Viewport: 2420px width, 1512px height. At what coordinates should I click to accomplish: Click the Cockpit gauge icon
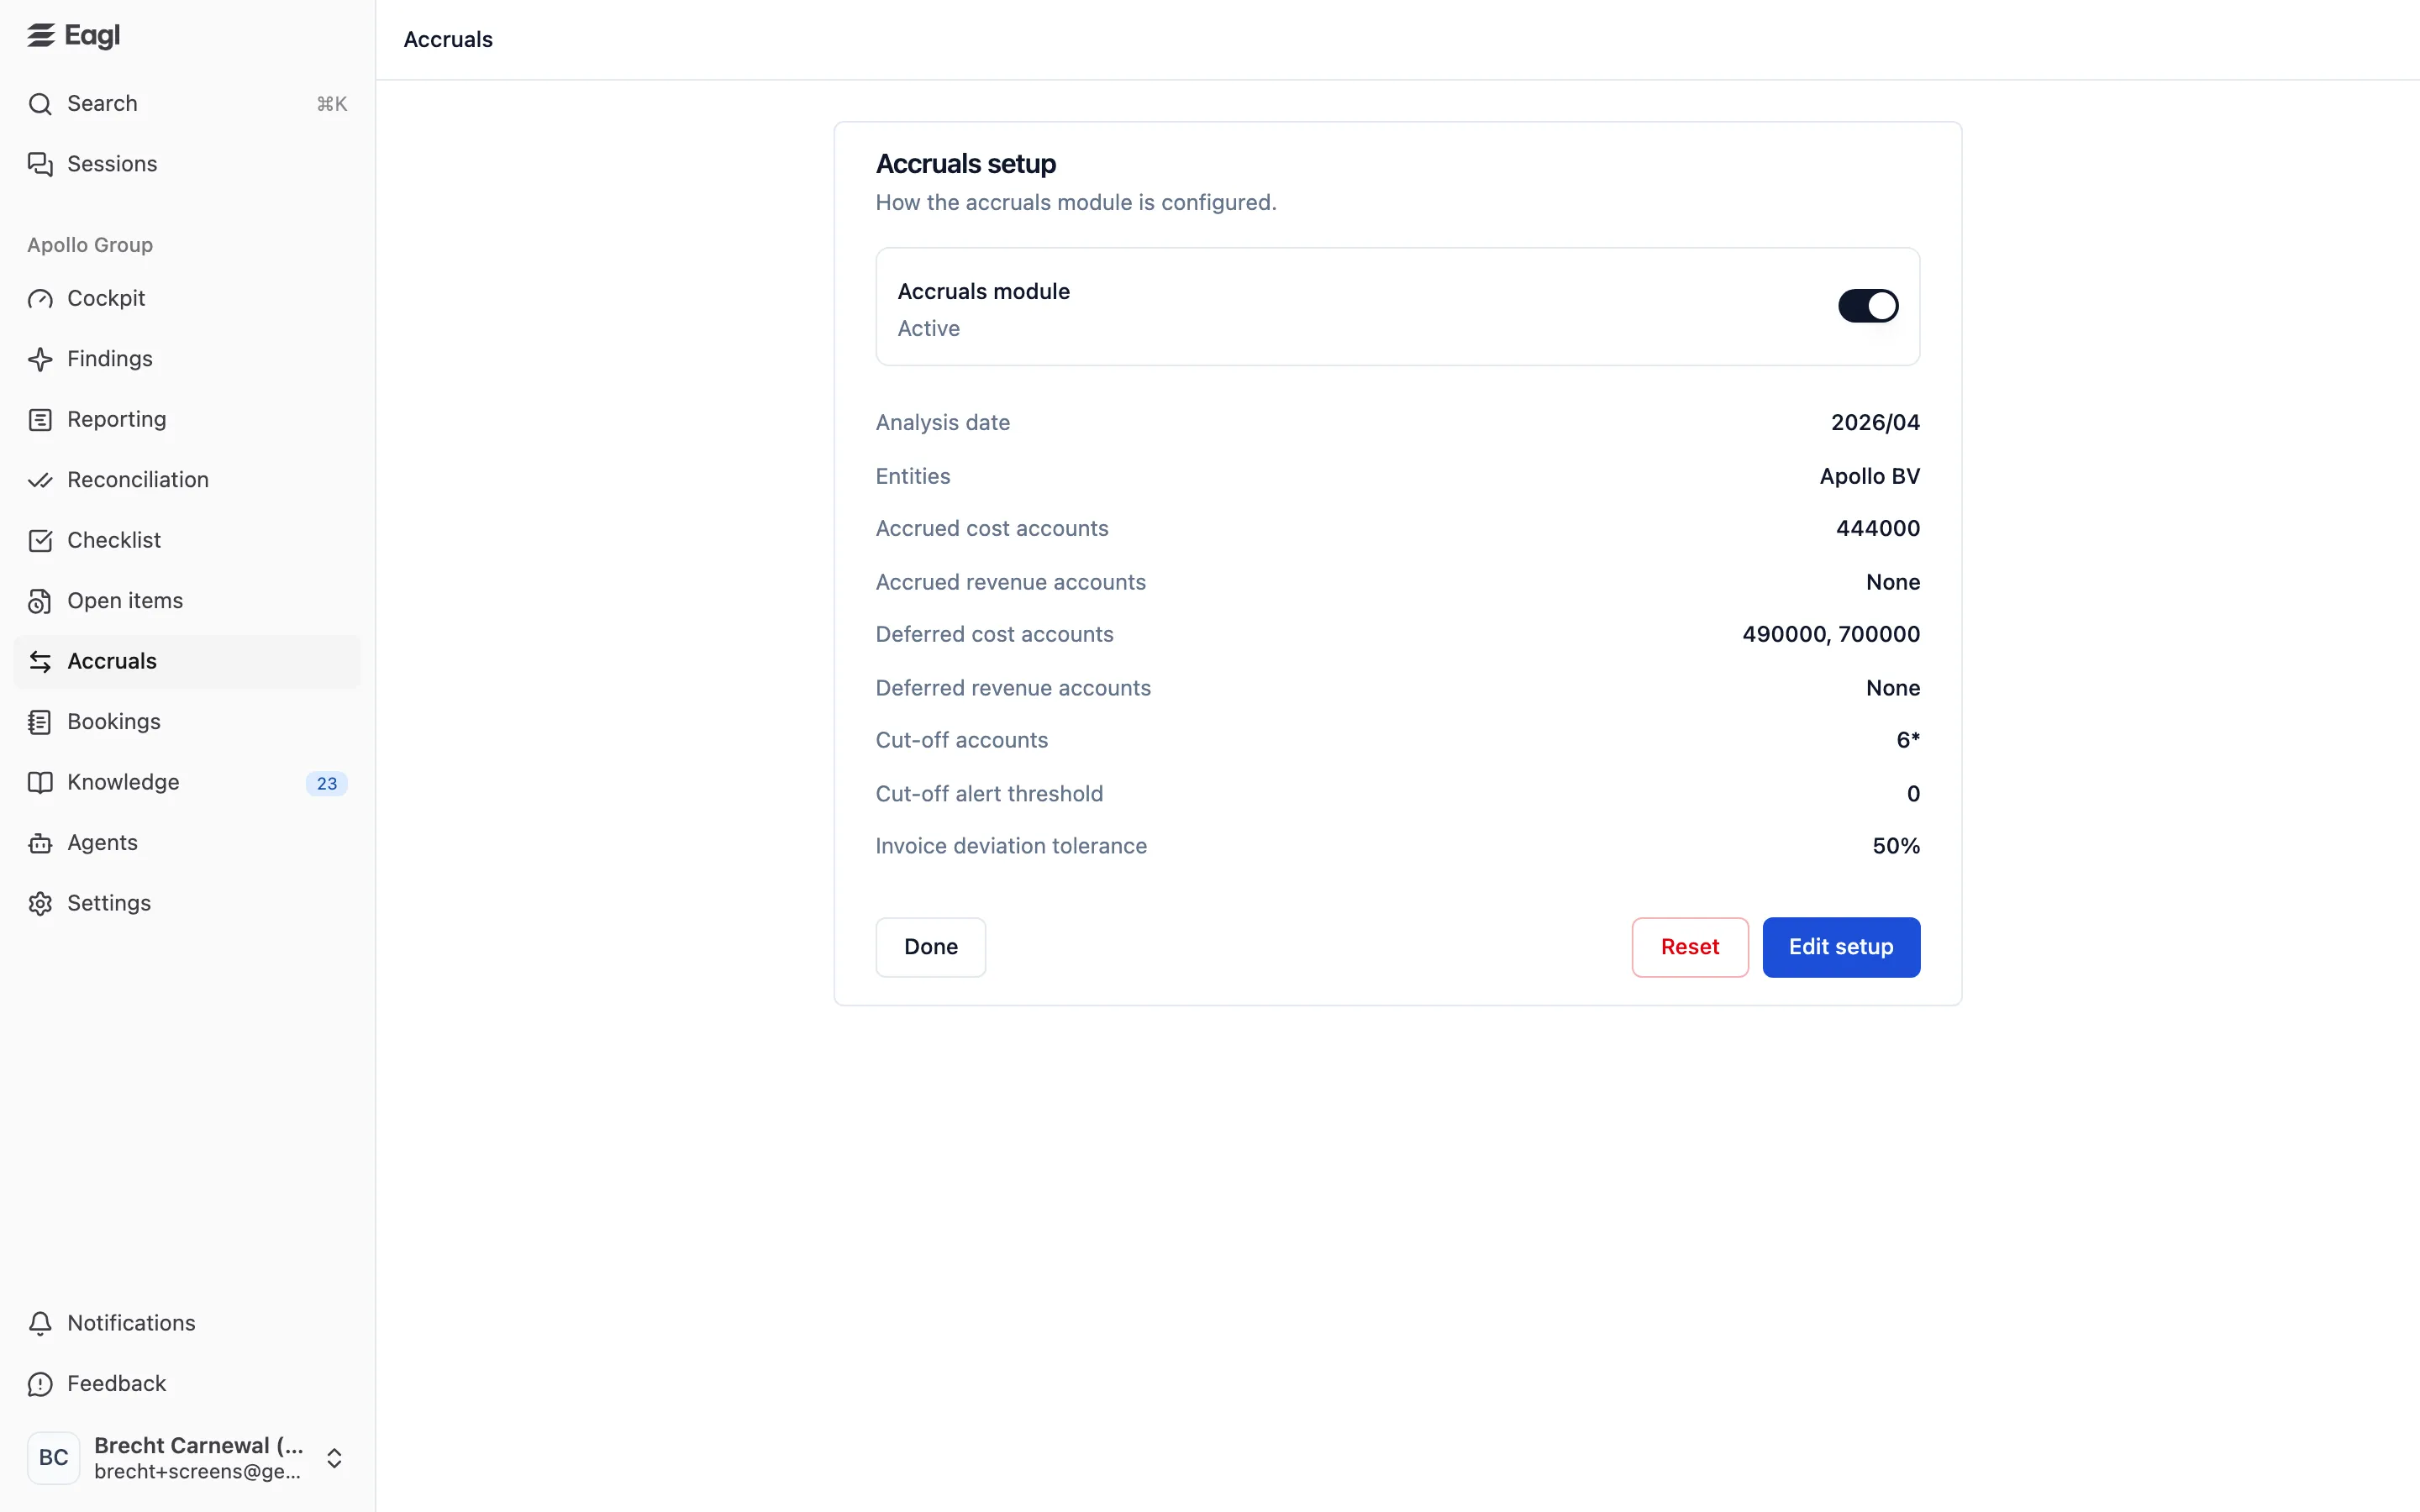point(40,299)
